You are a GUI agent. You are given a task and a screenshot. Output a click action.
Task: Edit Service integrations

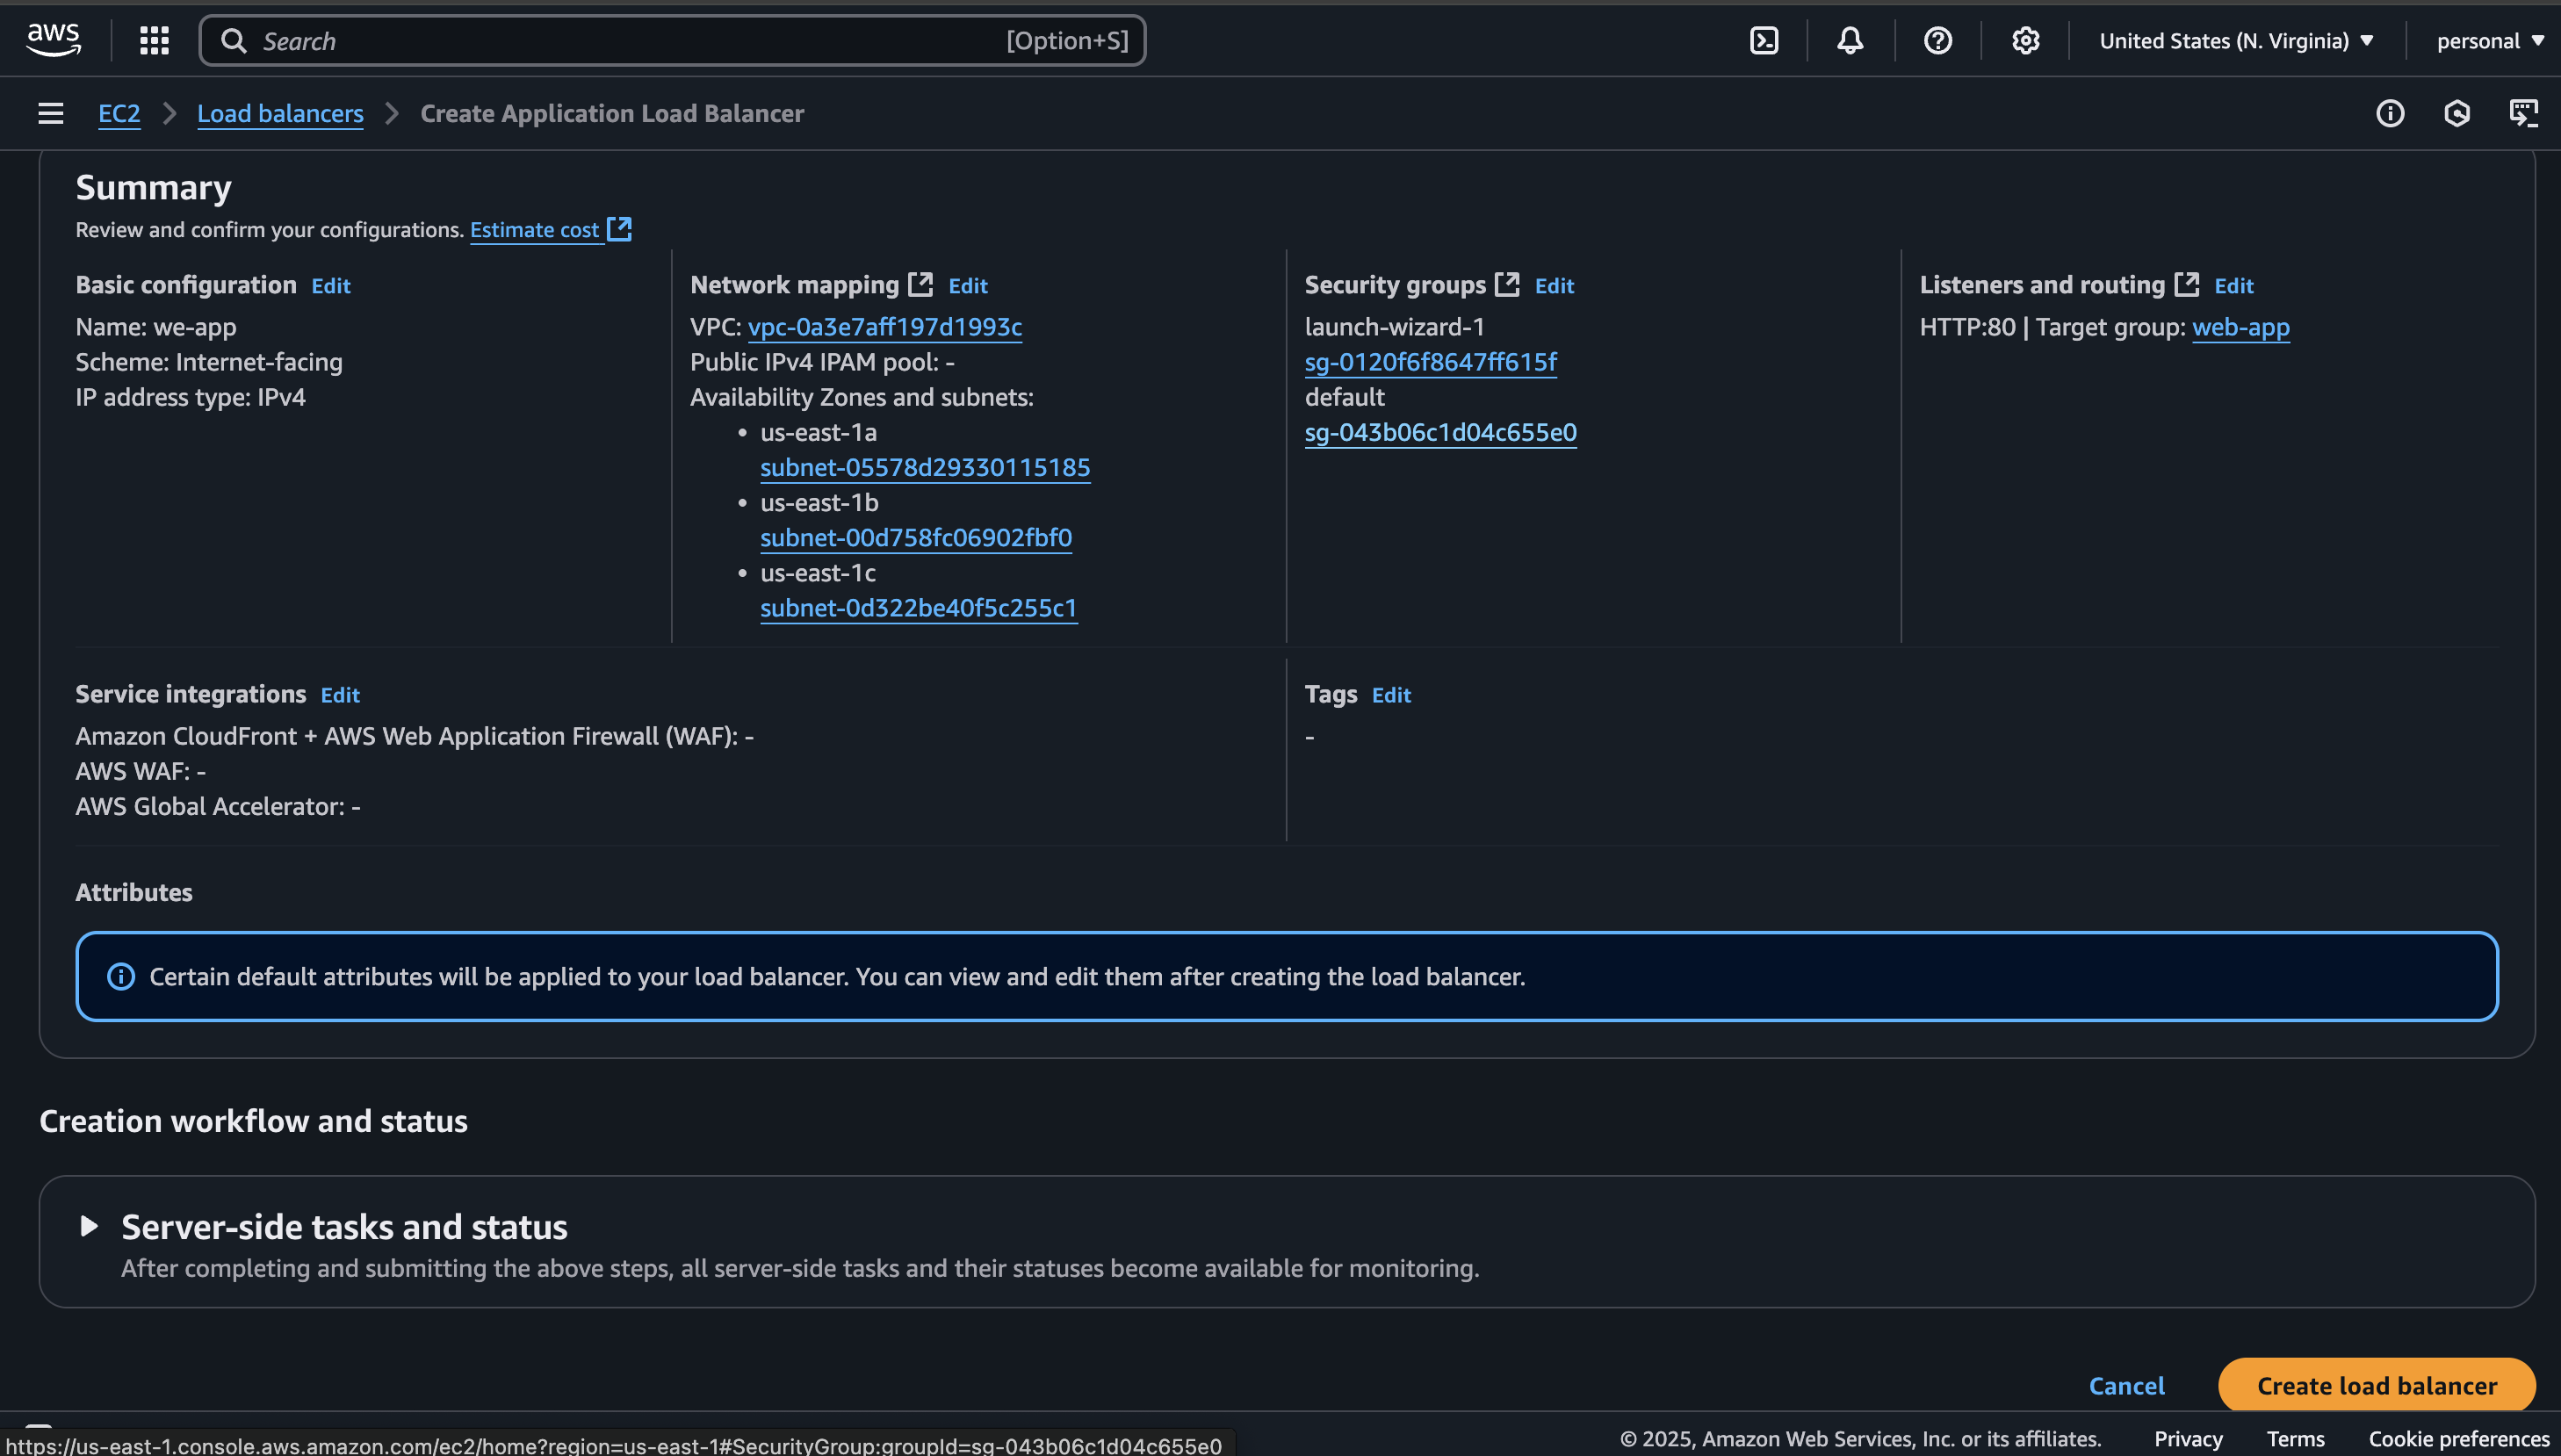pos(340,694)
